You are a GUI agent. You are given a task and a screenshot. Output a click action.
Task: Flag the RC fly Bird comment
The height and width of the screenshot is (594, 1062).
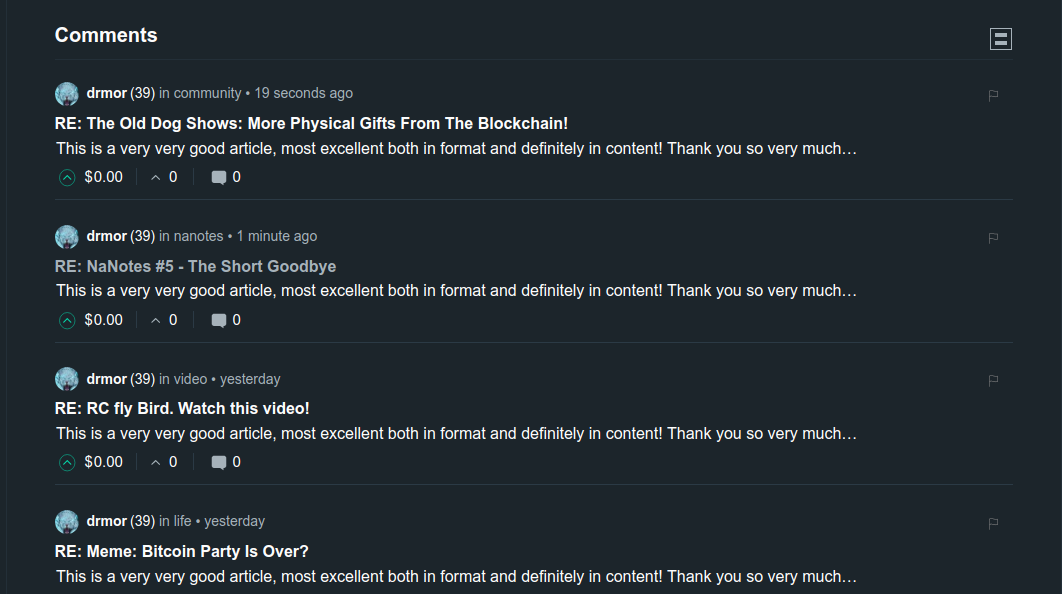coord(993,381)
